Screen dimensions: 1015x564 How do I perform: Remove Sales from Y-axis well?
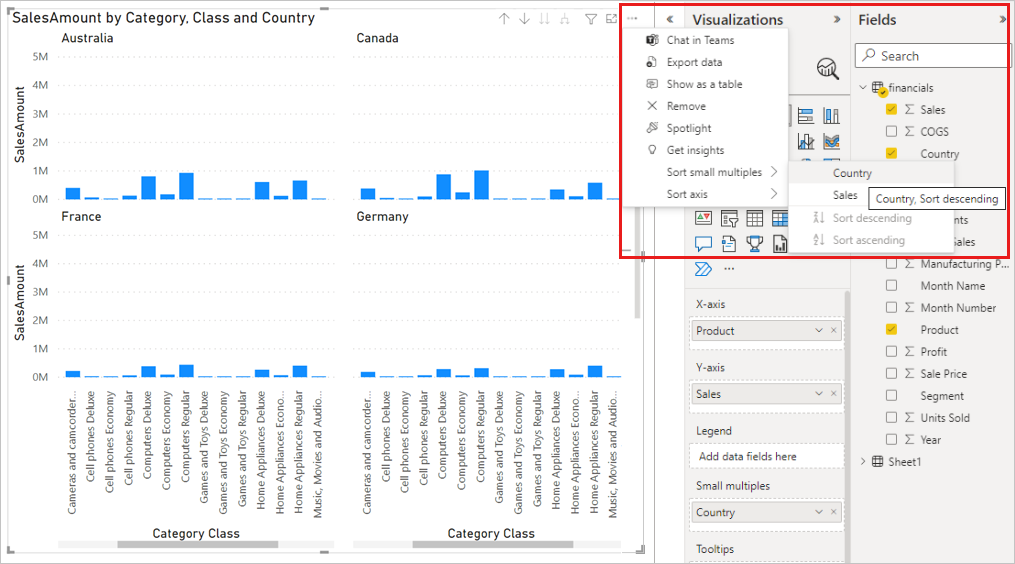click(834, 394)
